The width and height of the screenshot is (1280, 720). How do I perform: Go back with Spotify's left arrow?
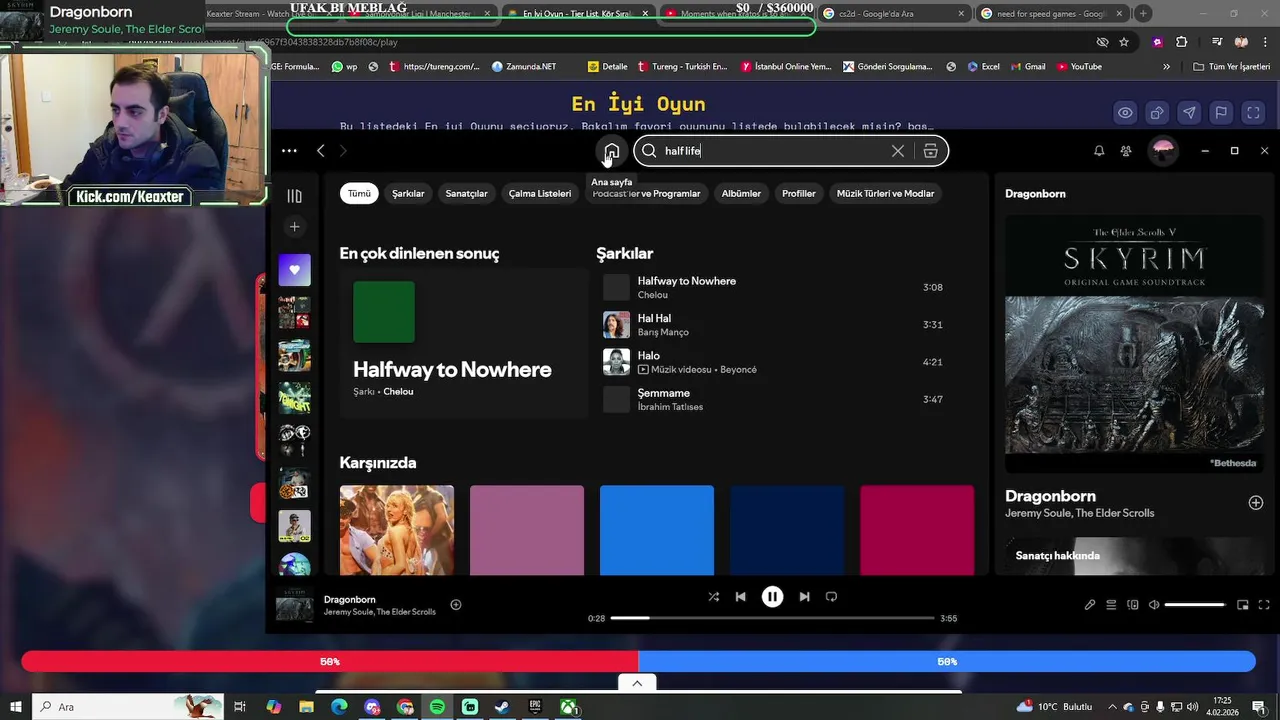(321, 151)
